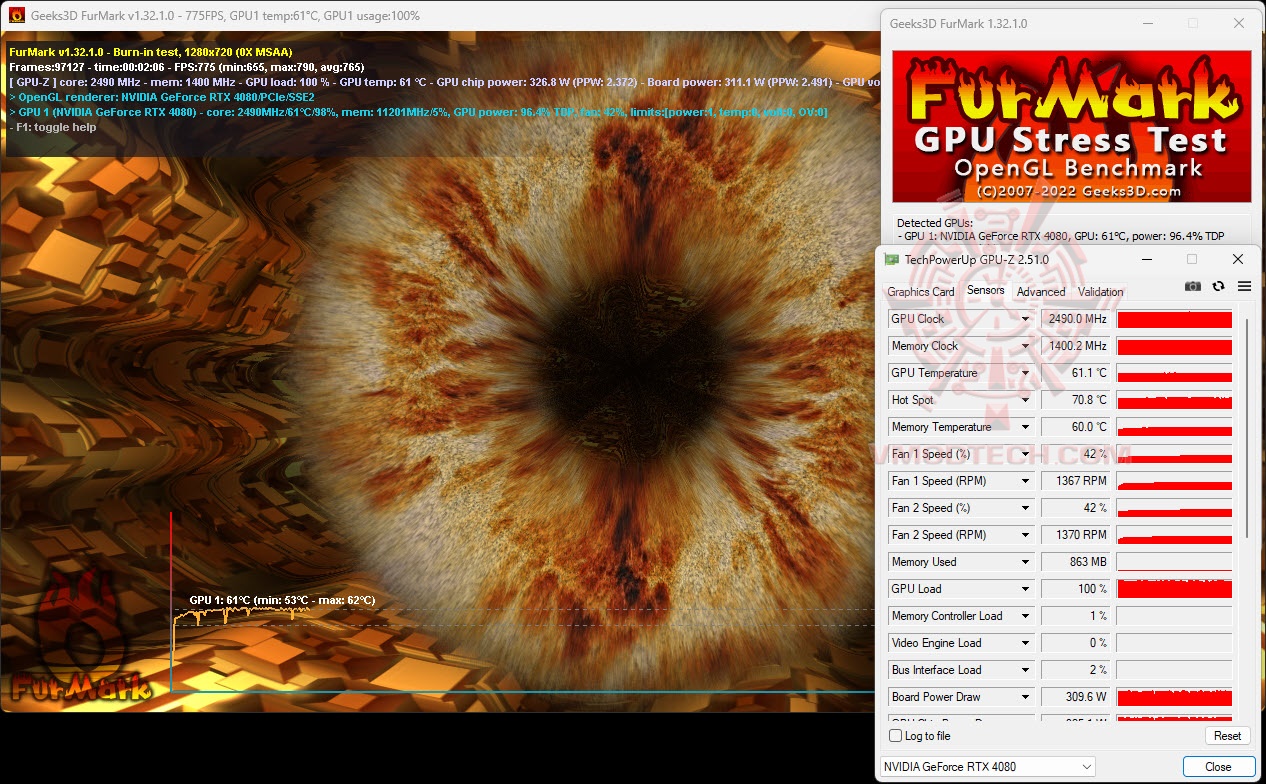Open the Hot Spot sensor dropdown
Screen dimensions: 1266x784
pos(1025,400)
